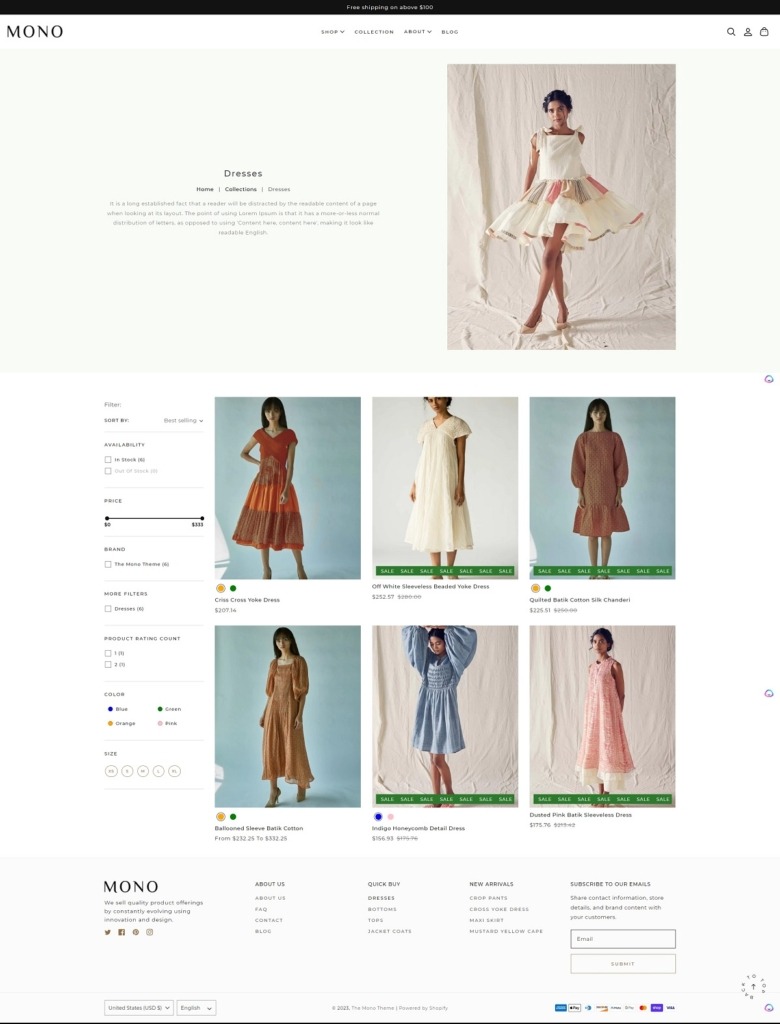Image resolution: width=780 pixels, height=1024 pixels.
Task: Select the Orange color filter swatch
Action: [x=111, y=723]
